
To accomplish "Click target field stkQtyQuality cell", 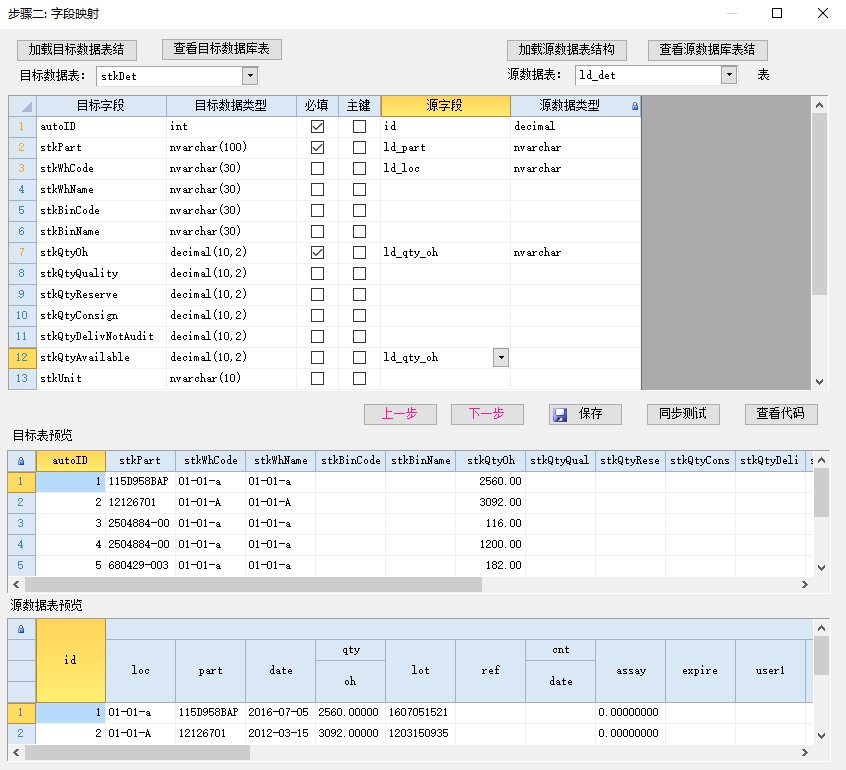I will tap(101, 274).
